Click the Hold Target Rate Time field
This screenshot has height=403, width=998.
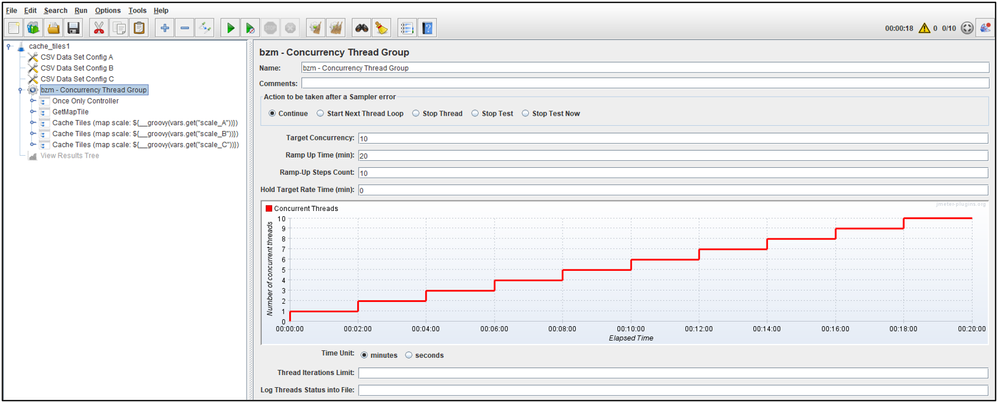point(673,190)
